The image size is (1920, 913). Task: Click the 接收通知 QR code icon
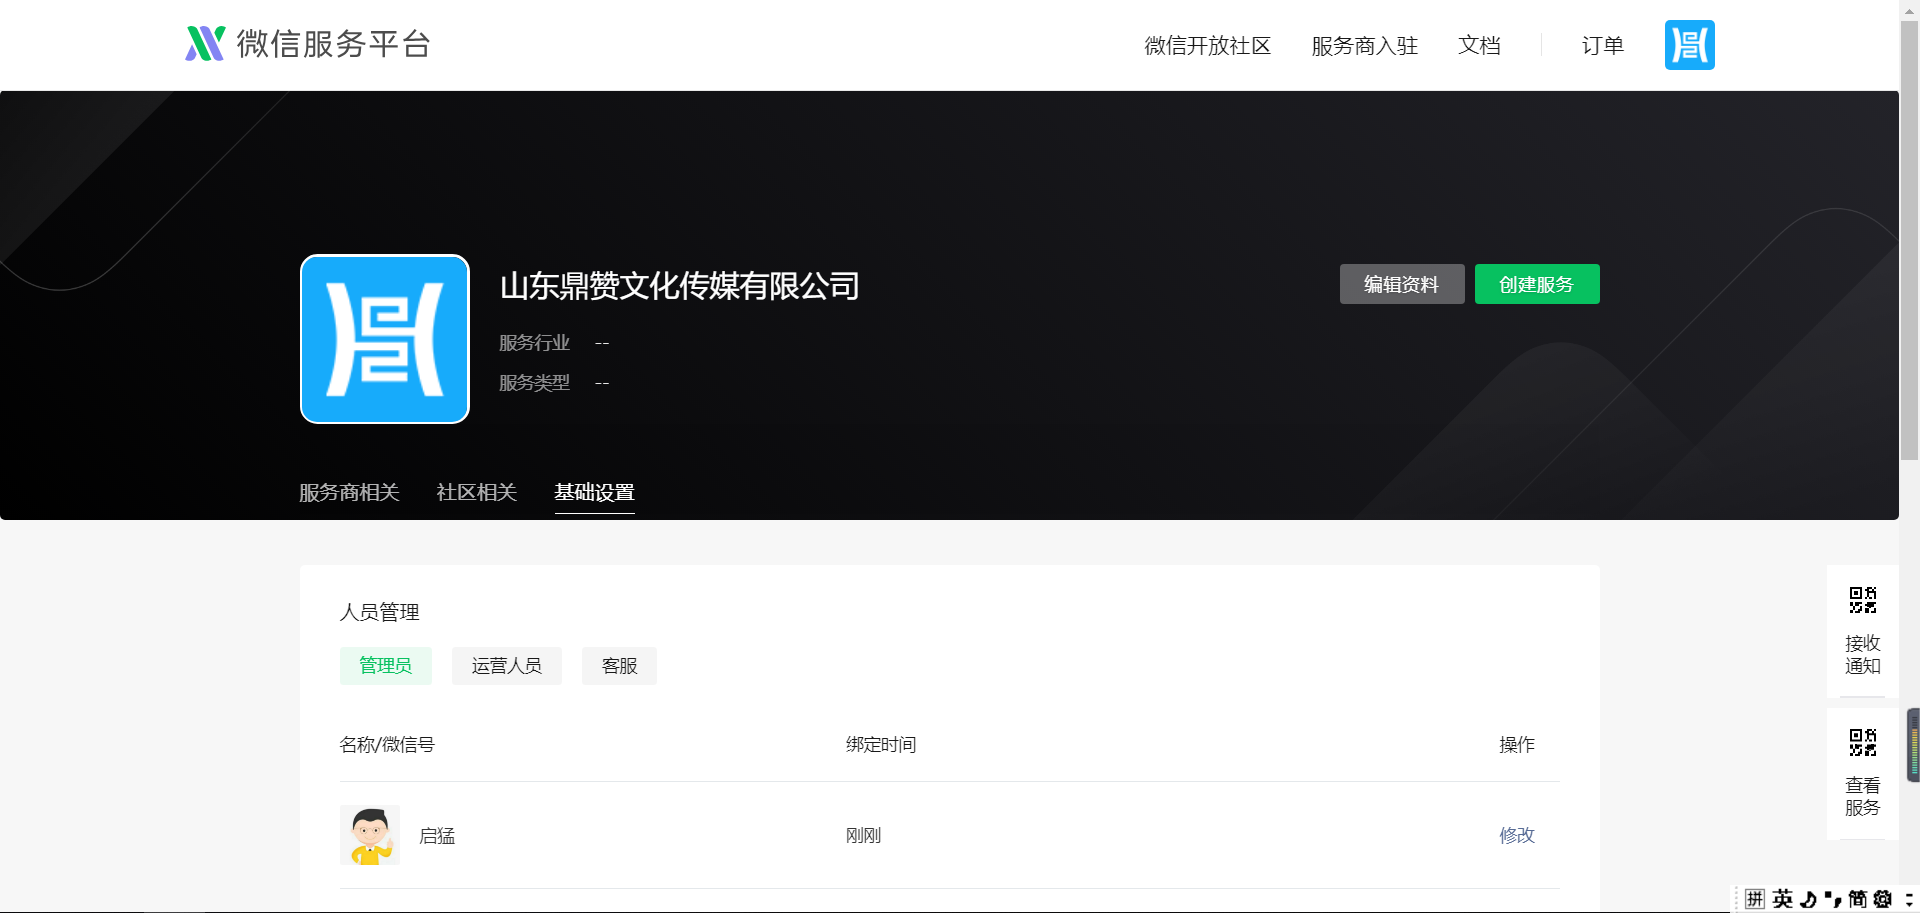[x=1862, y=600]
